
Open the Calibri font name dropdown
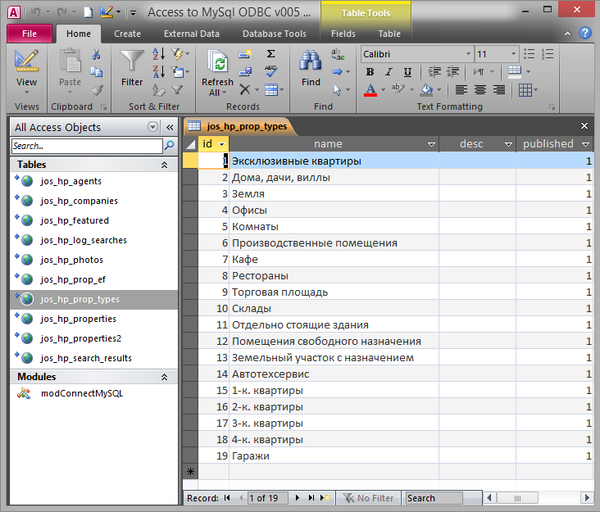click(x=468, y=54)
